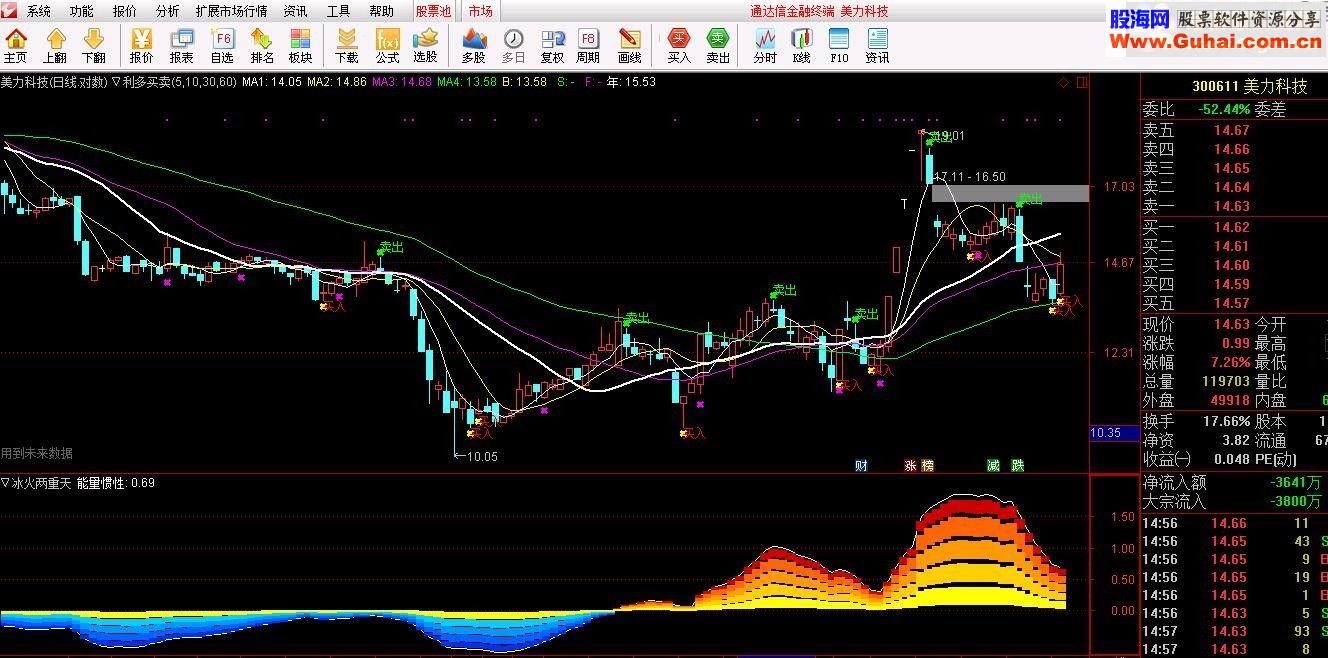
Task: Change 周期 F8 period icon
Action: (x=588, y=46)
